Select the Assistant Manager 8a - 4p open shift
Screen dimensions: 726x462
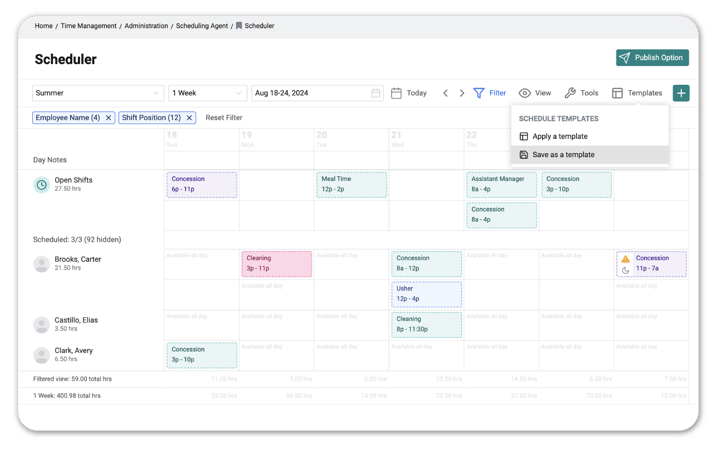pos(501,185)
